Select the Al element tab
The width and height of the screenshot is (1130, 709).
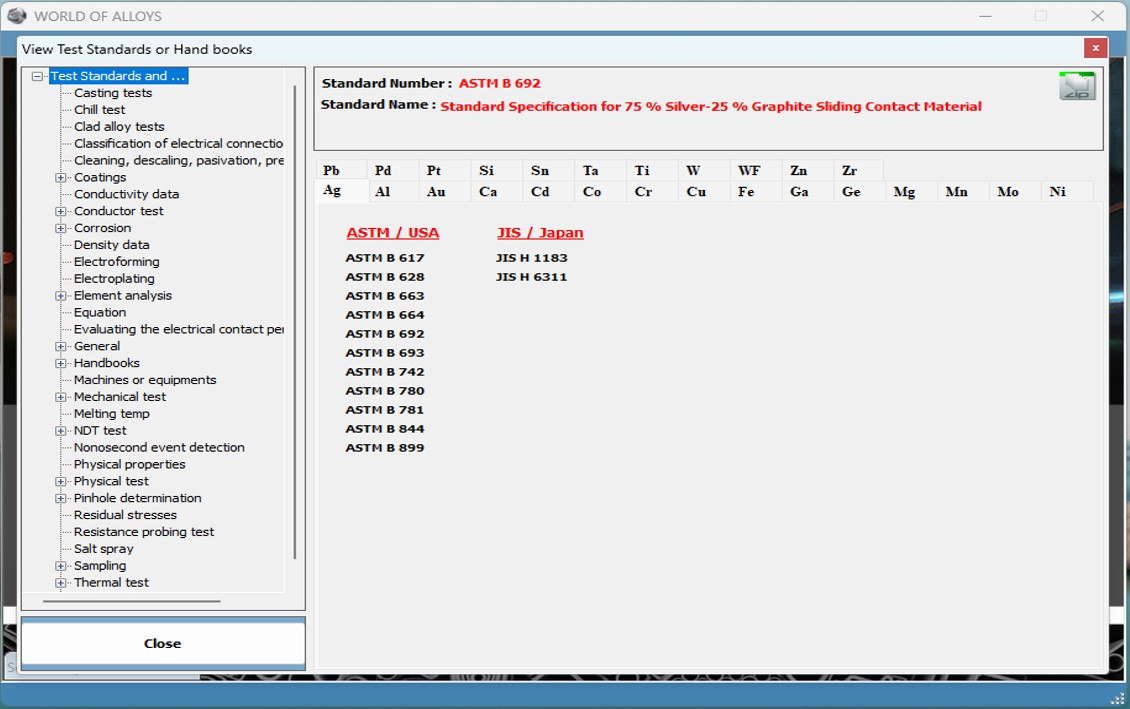coord(392,192)
